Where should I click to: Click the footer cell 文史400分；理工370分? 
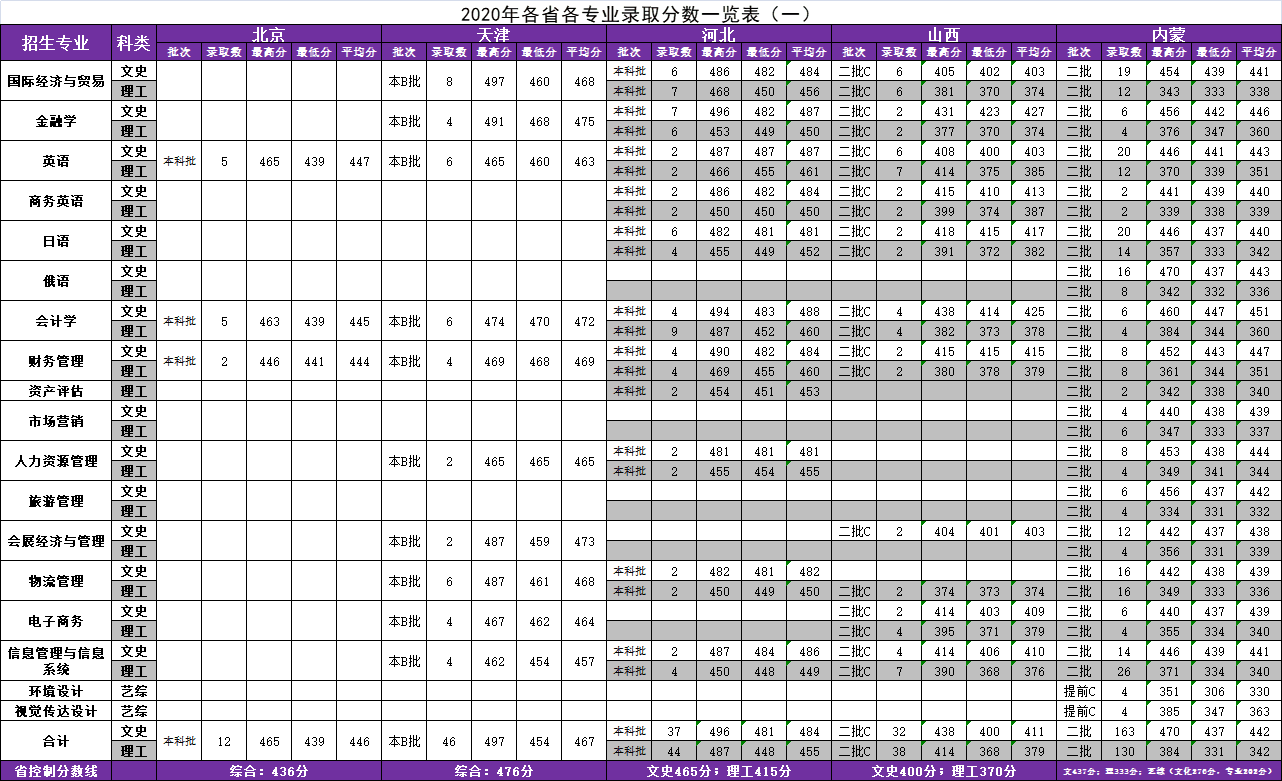point(944,771)
